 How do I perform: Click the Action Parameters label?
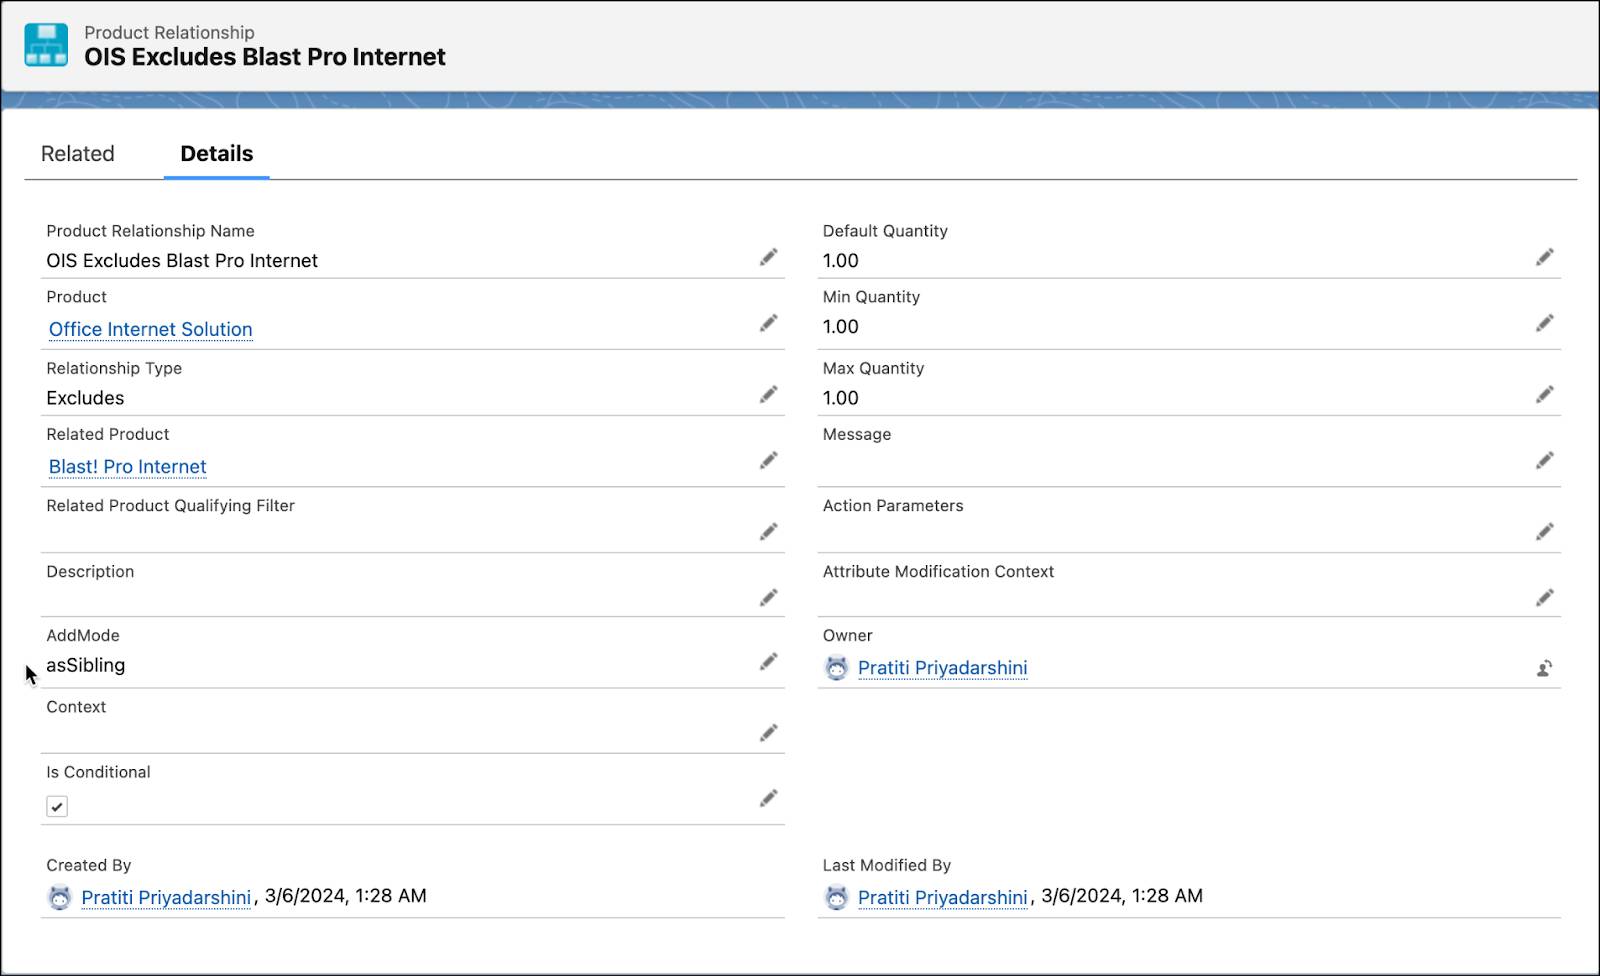(x=893, y=506)
